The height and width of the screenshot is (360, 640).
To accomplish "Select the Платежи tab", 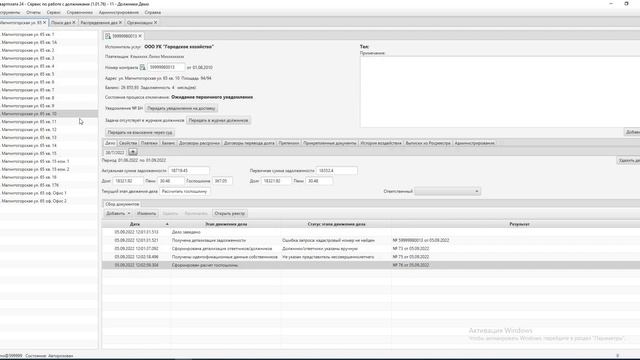I will pyautogui.click(x=149, y=143).
